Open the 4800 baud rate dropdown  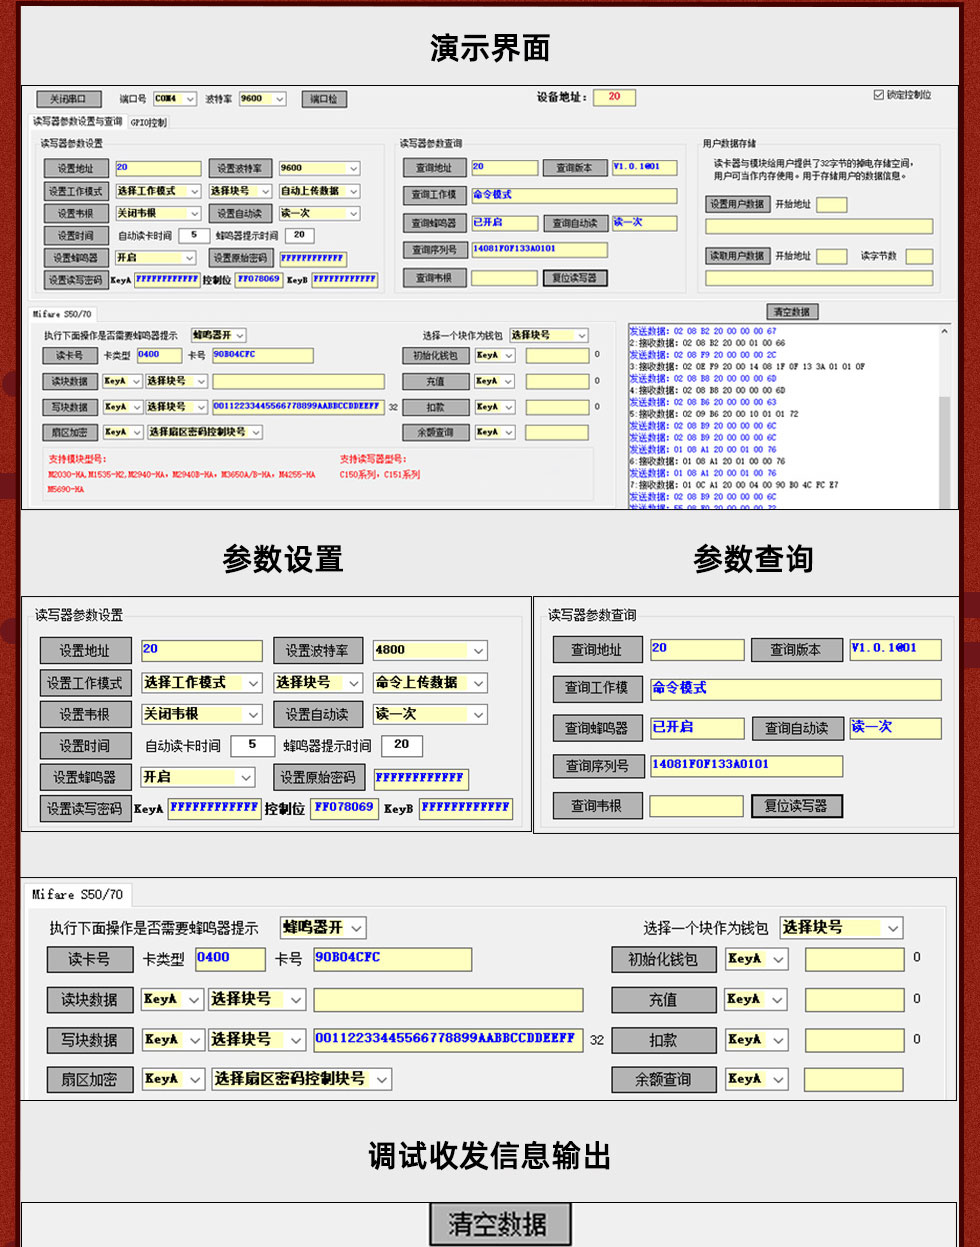[x=430, y=650]
